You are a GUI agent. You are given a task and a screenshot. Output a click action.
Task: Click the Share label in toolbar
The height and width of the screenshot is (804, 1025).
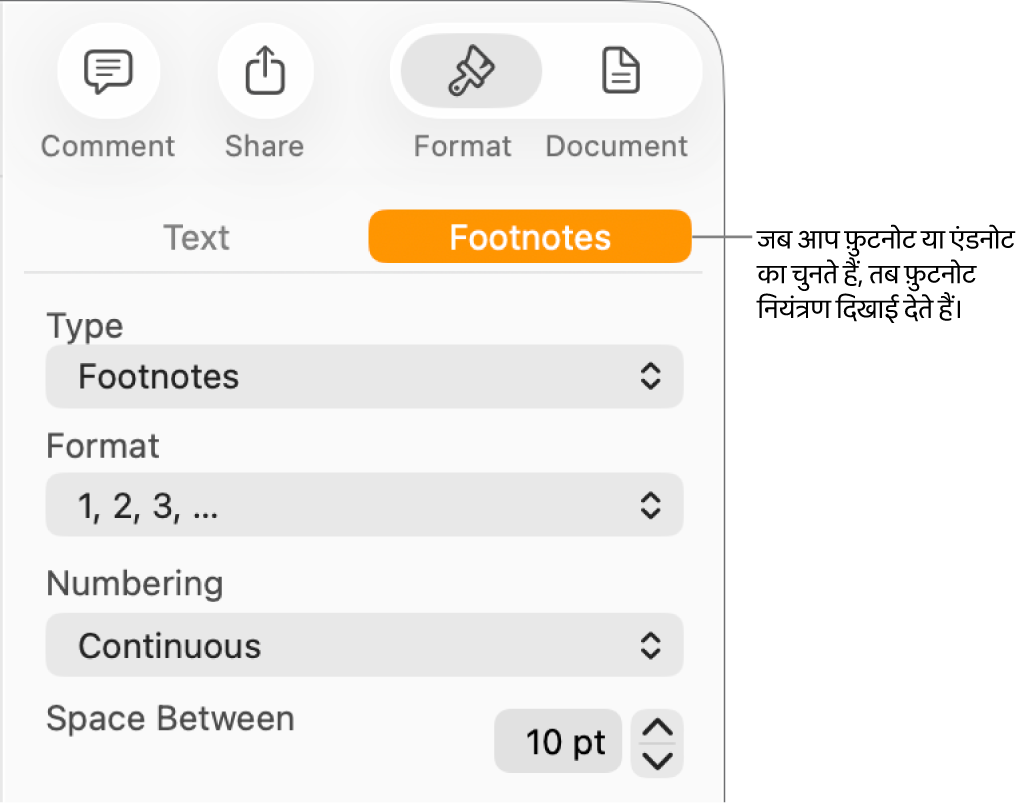tap(264, 146)
